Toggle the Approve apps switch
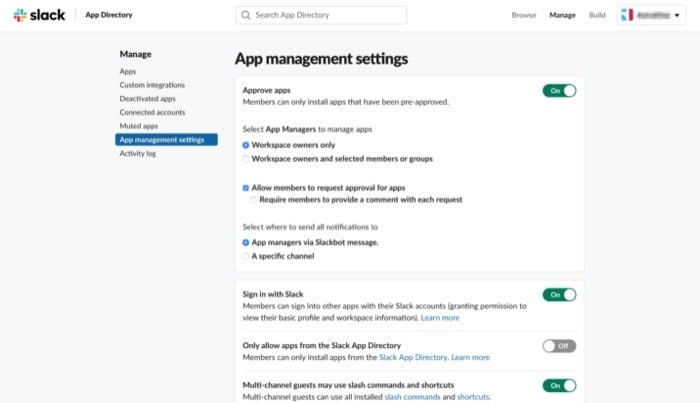This screenshot has width=700, height=403. coord(559,91)
